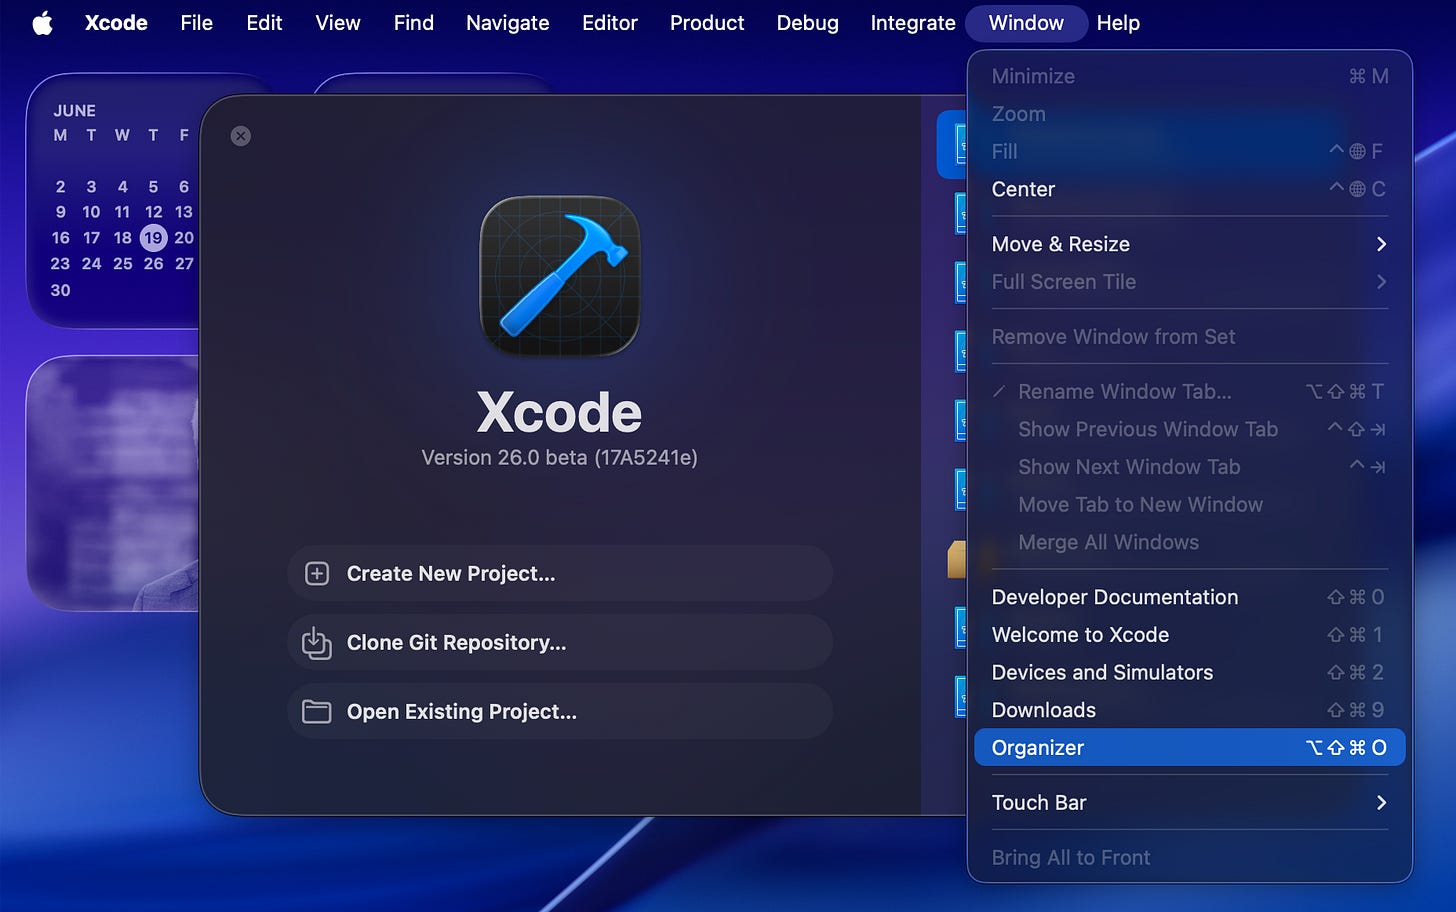The image size is (1456, 912).
Task: Click the Create New Project button
Action: click(560, 573)
